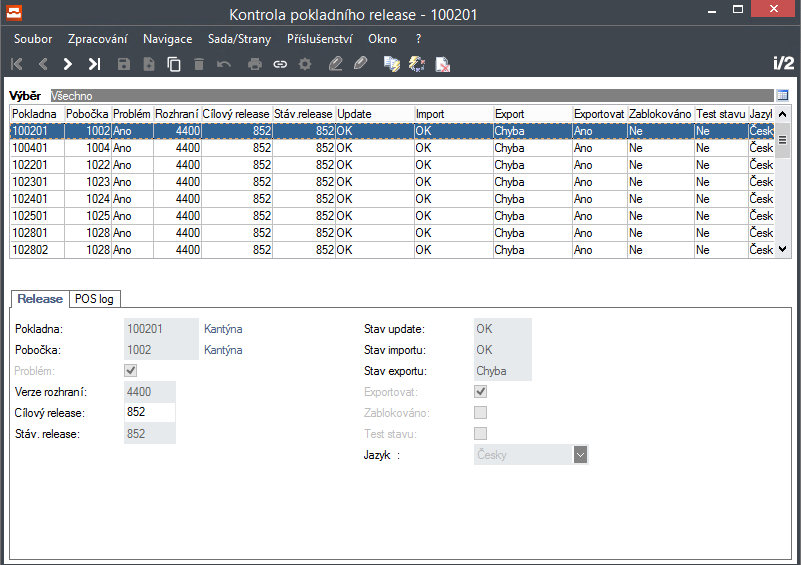Click the table scroll up arrow

(x=783, y=114)
